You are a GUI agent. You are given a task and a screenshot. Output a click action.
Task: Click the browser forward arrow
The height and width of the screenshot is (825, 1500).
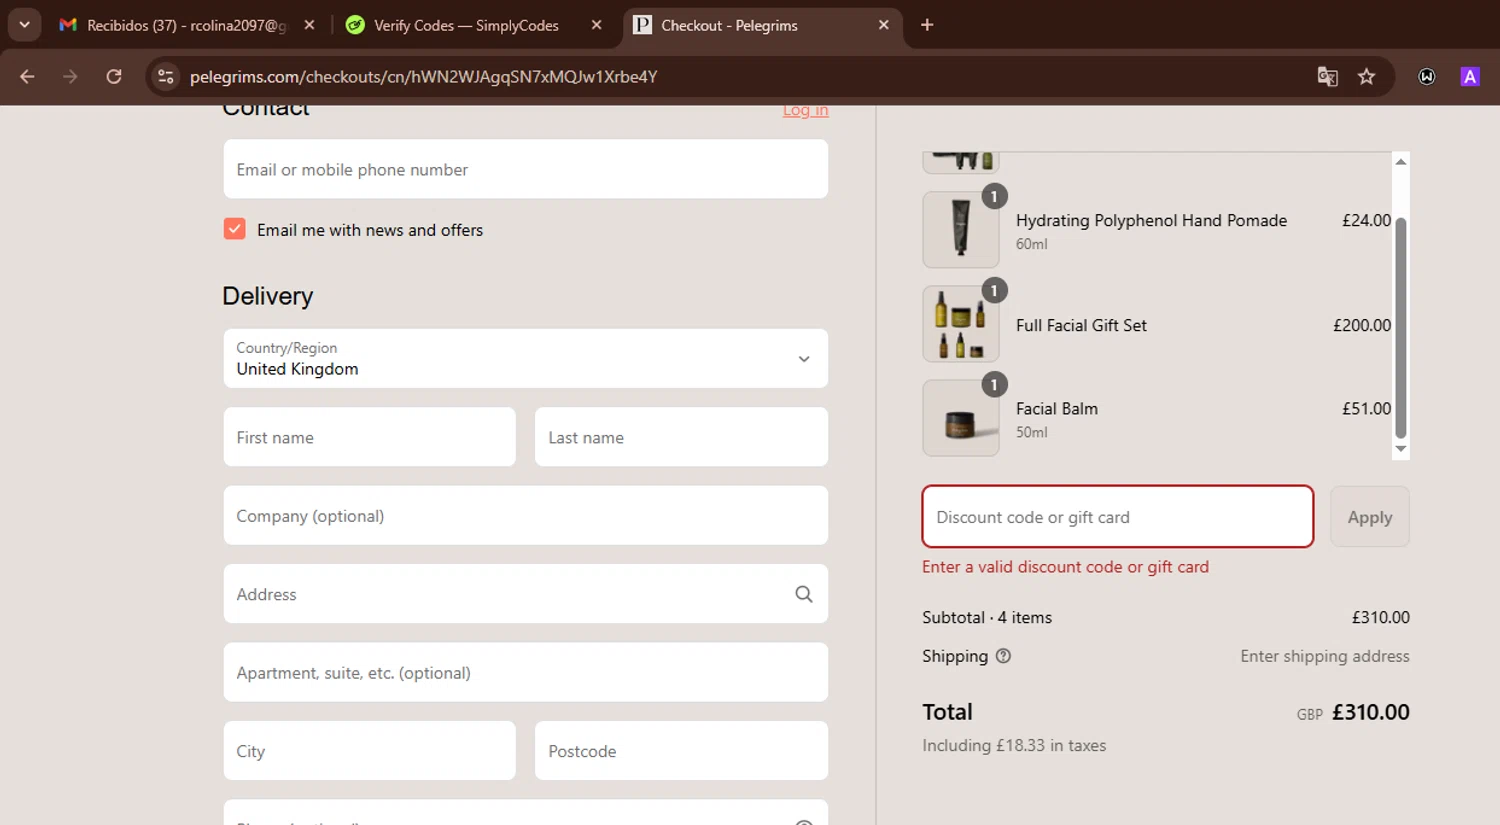[70, 77]
